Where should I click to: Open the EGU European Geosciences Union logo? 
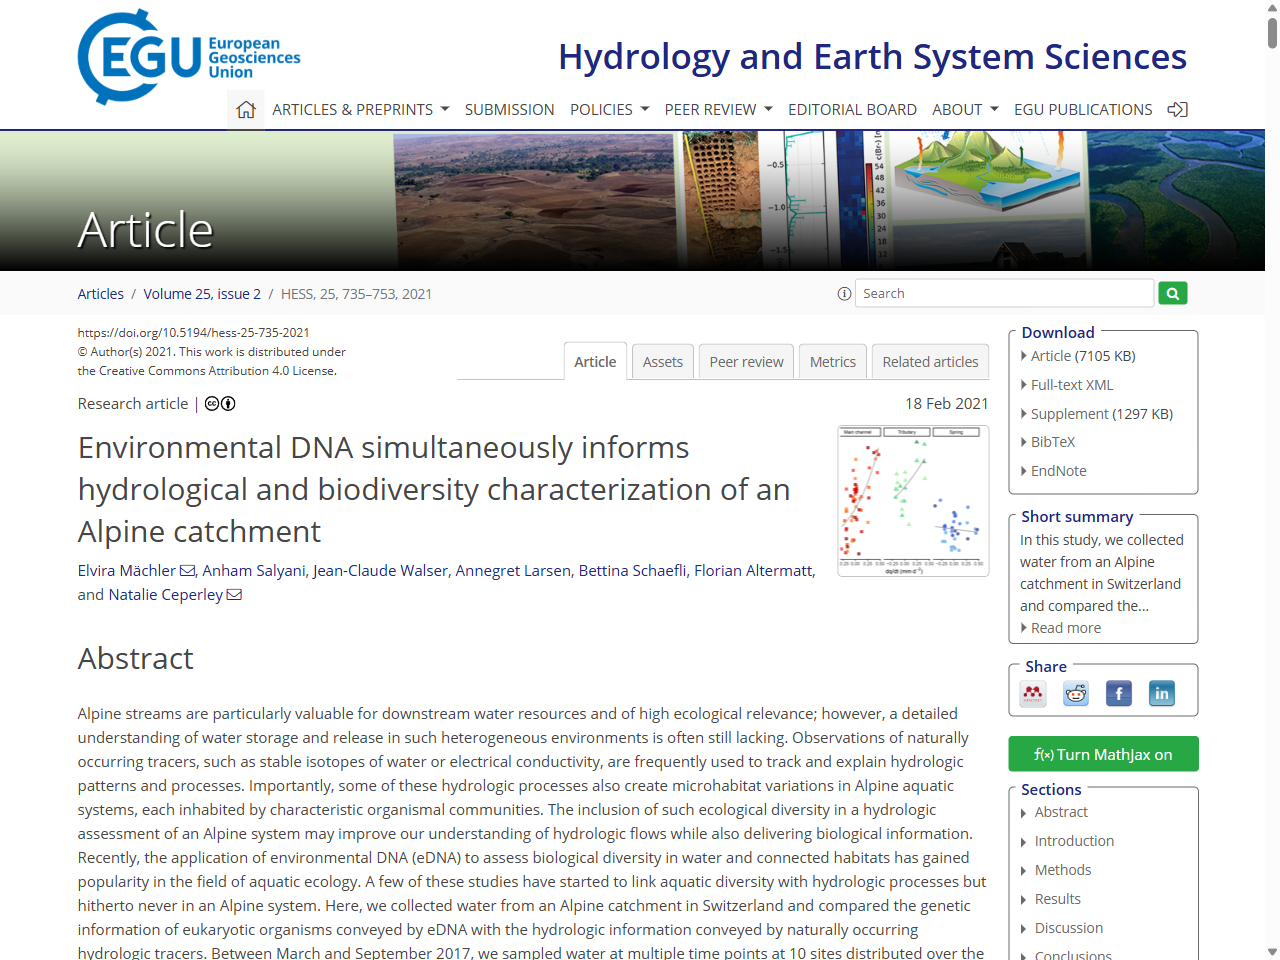coord(189,57)
